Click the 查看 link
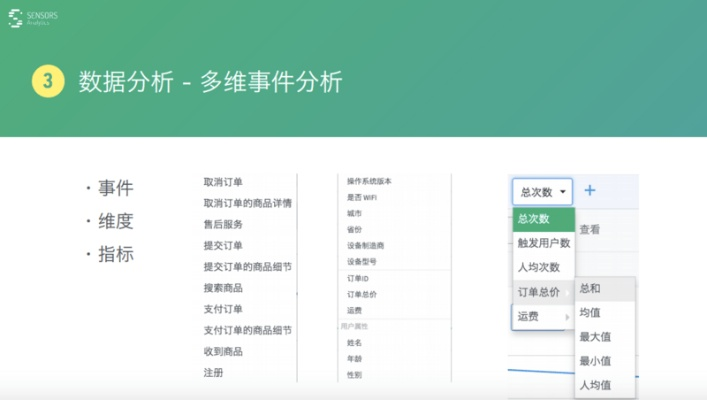The image size is (707, 400). [x=590, y=229]
